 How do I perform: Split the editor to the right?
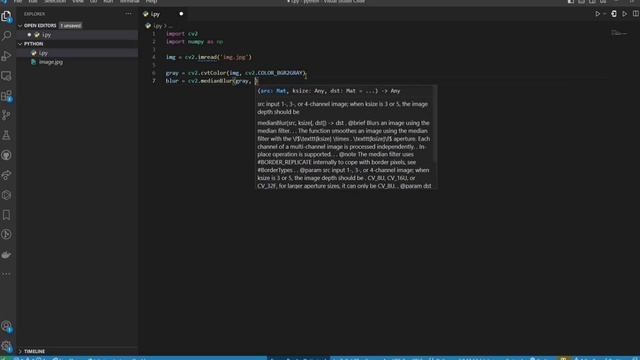[x=636, y=14]
